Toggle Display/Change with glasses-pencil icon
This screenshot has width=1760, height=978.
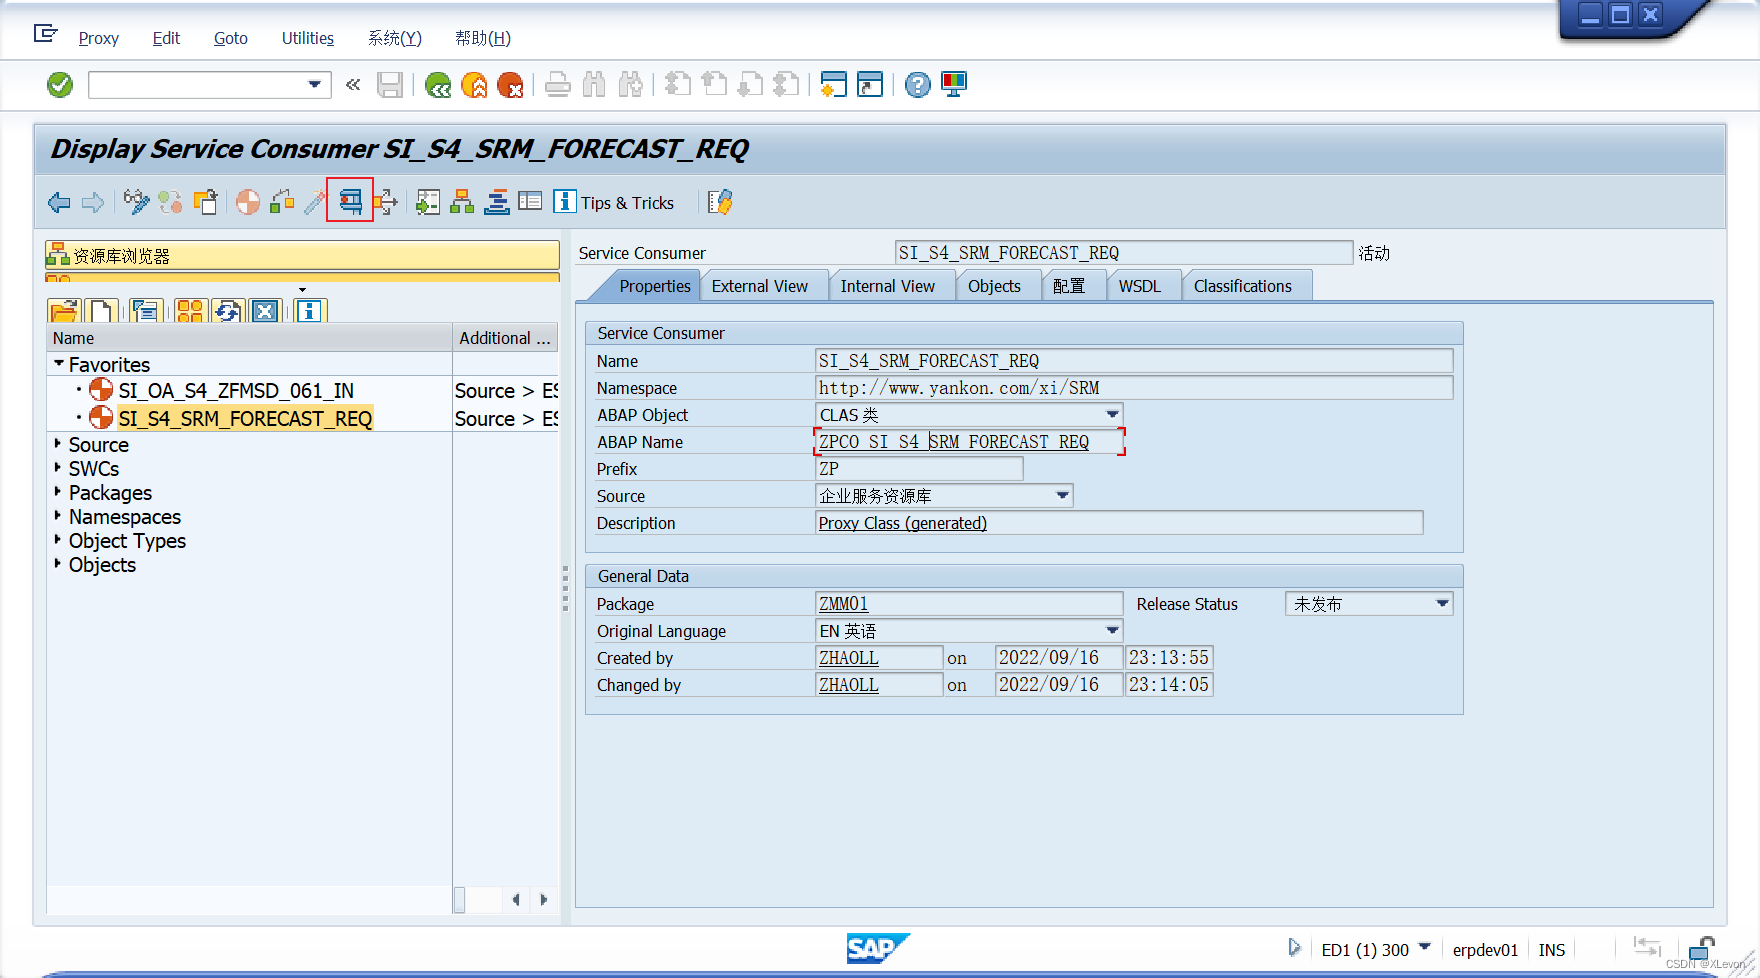click(136, 202)
